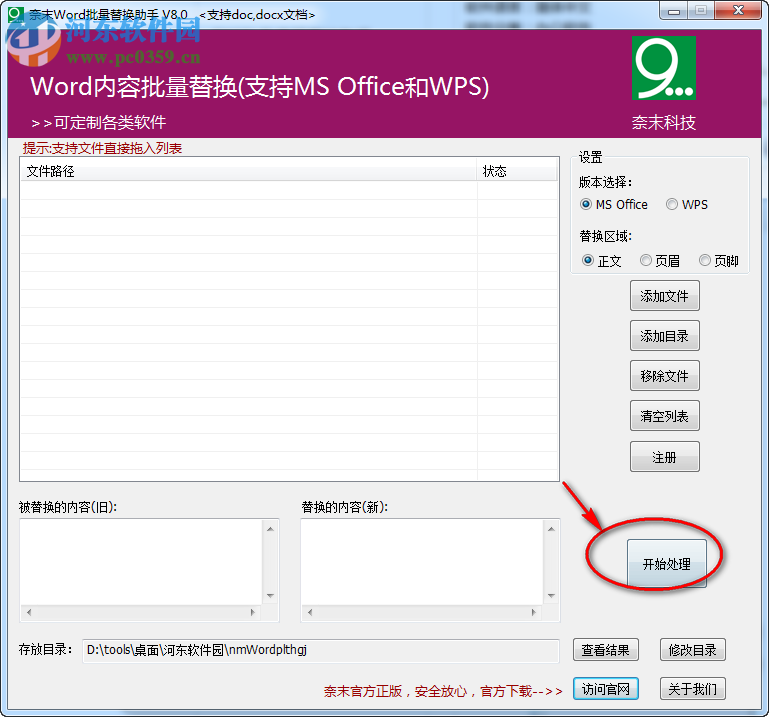Click the red text 奈末官方正版，安全放心，官方下载-->>
769x717 pixels.
(443, 691)
